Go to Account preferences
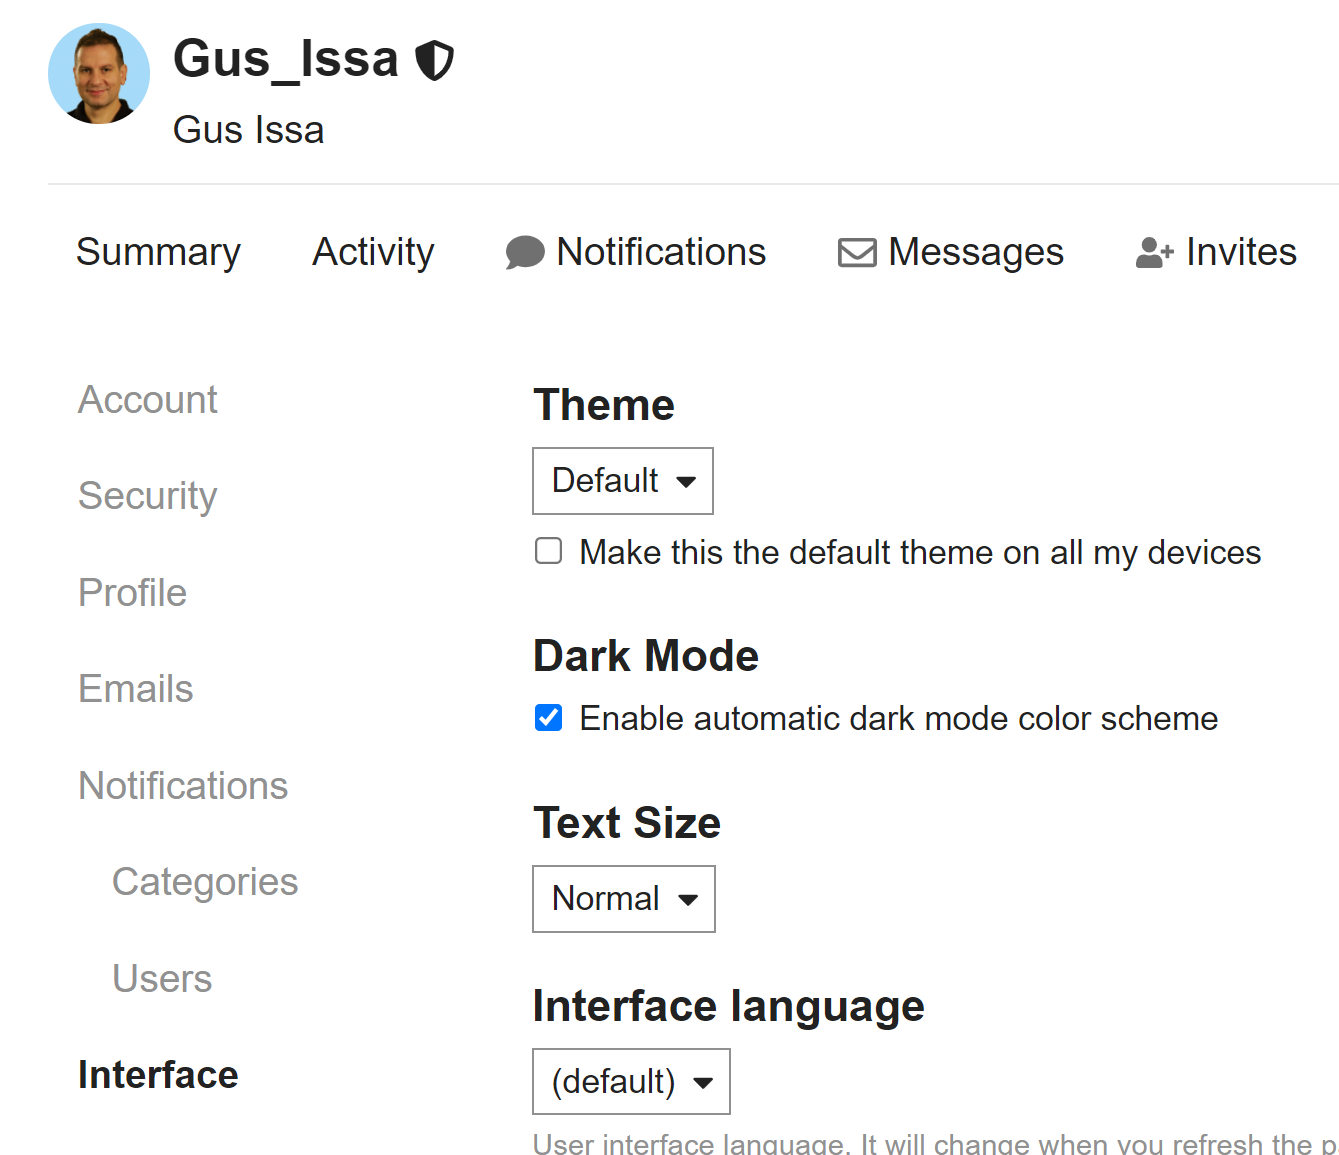Screen dimensions: 1339x1155 148,400
